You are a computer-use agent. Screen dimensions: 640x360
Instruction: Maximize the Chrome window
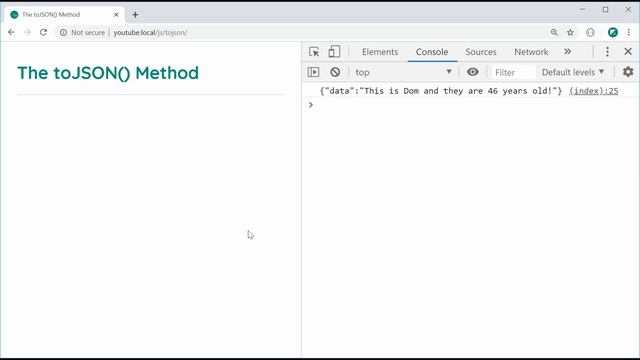tap(605, 9)
